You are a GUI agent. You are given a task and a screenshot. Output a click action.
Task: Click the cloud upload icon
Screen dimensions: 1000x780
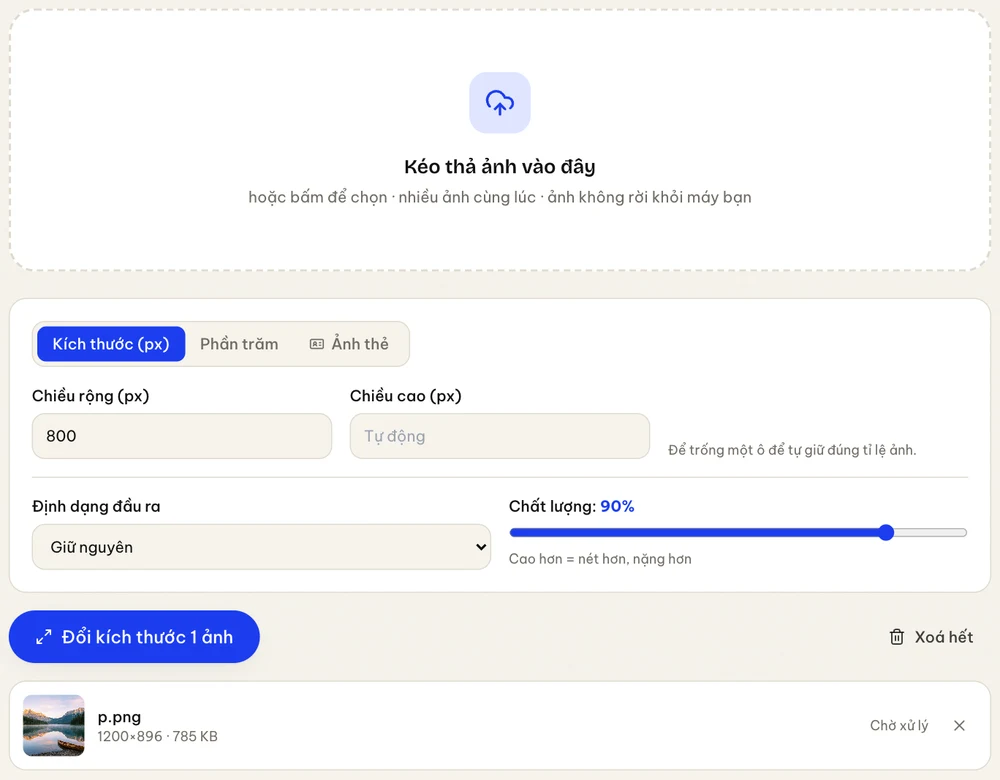coord(500,103)
